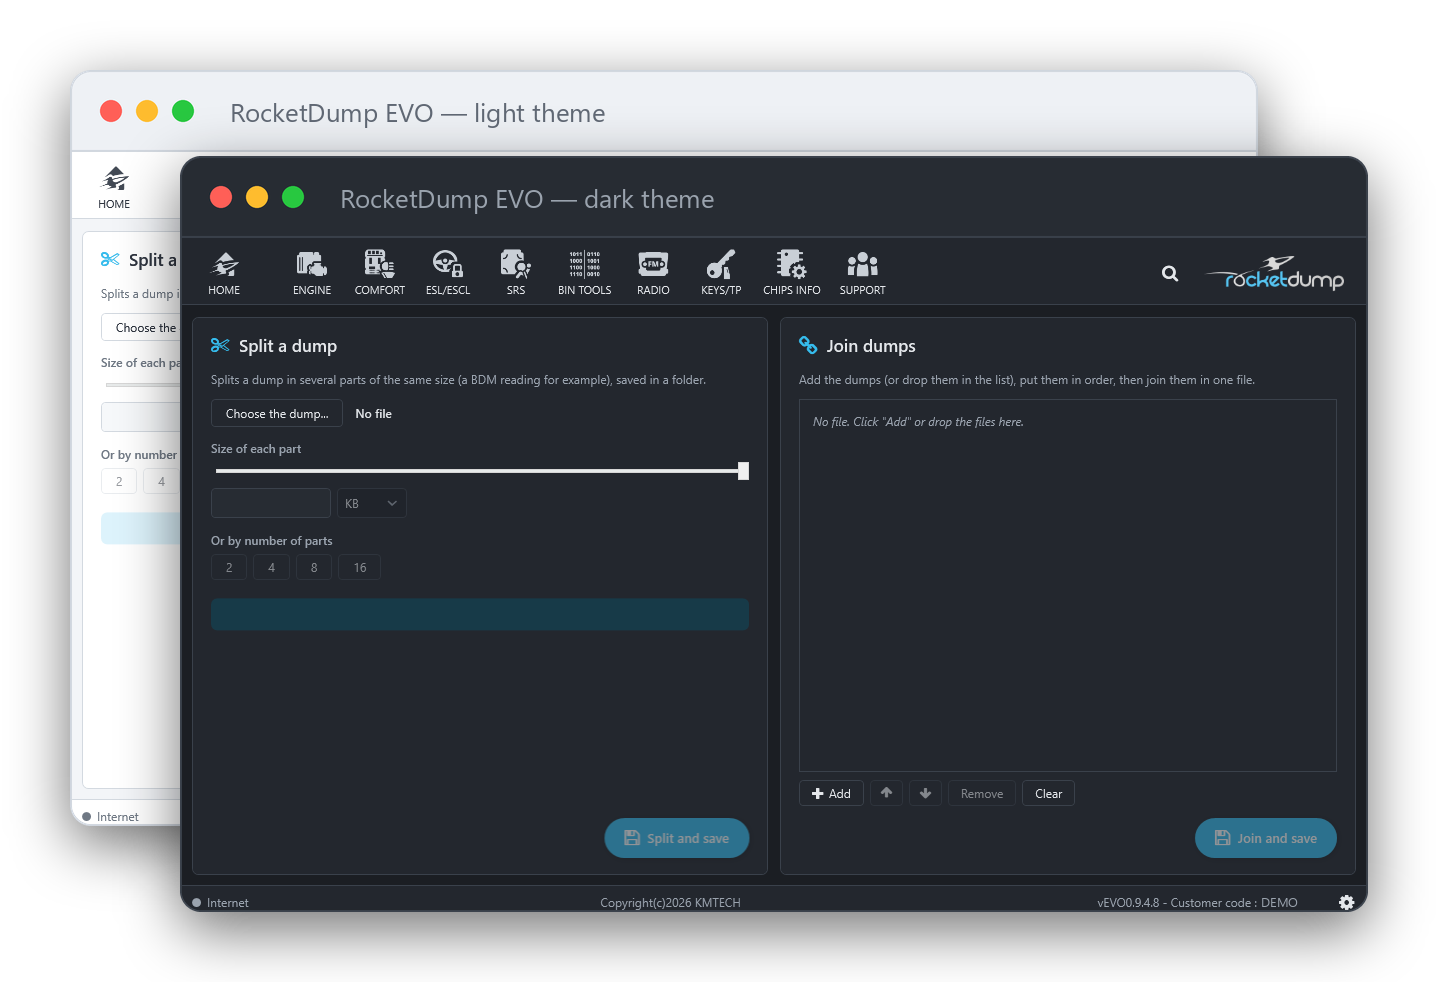Click "Choose the dump..." in dark theme window
This screenshot has width=1438, height=982.
click(x=277, y=414)
